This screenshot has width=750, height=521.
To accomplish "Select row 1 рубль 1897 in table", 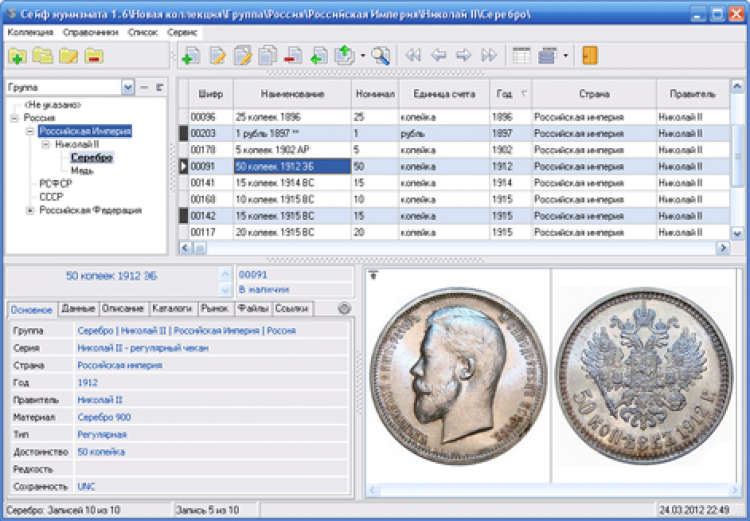I will (x=454, y=133).
